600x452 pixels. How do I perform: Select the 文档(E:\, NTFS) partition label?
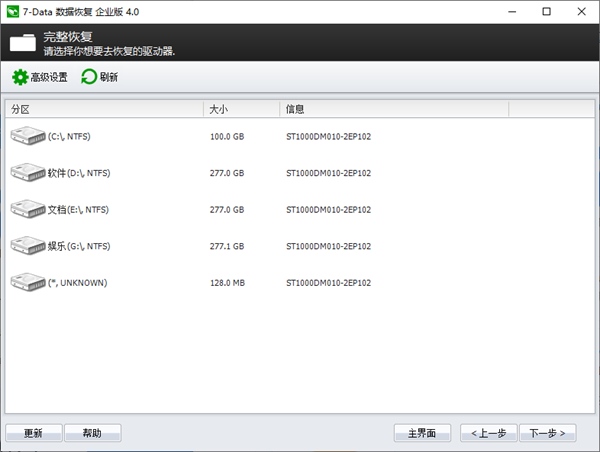(78, 210)
